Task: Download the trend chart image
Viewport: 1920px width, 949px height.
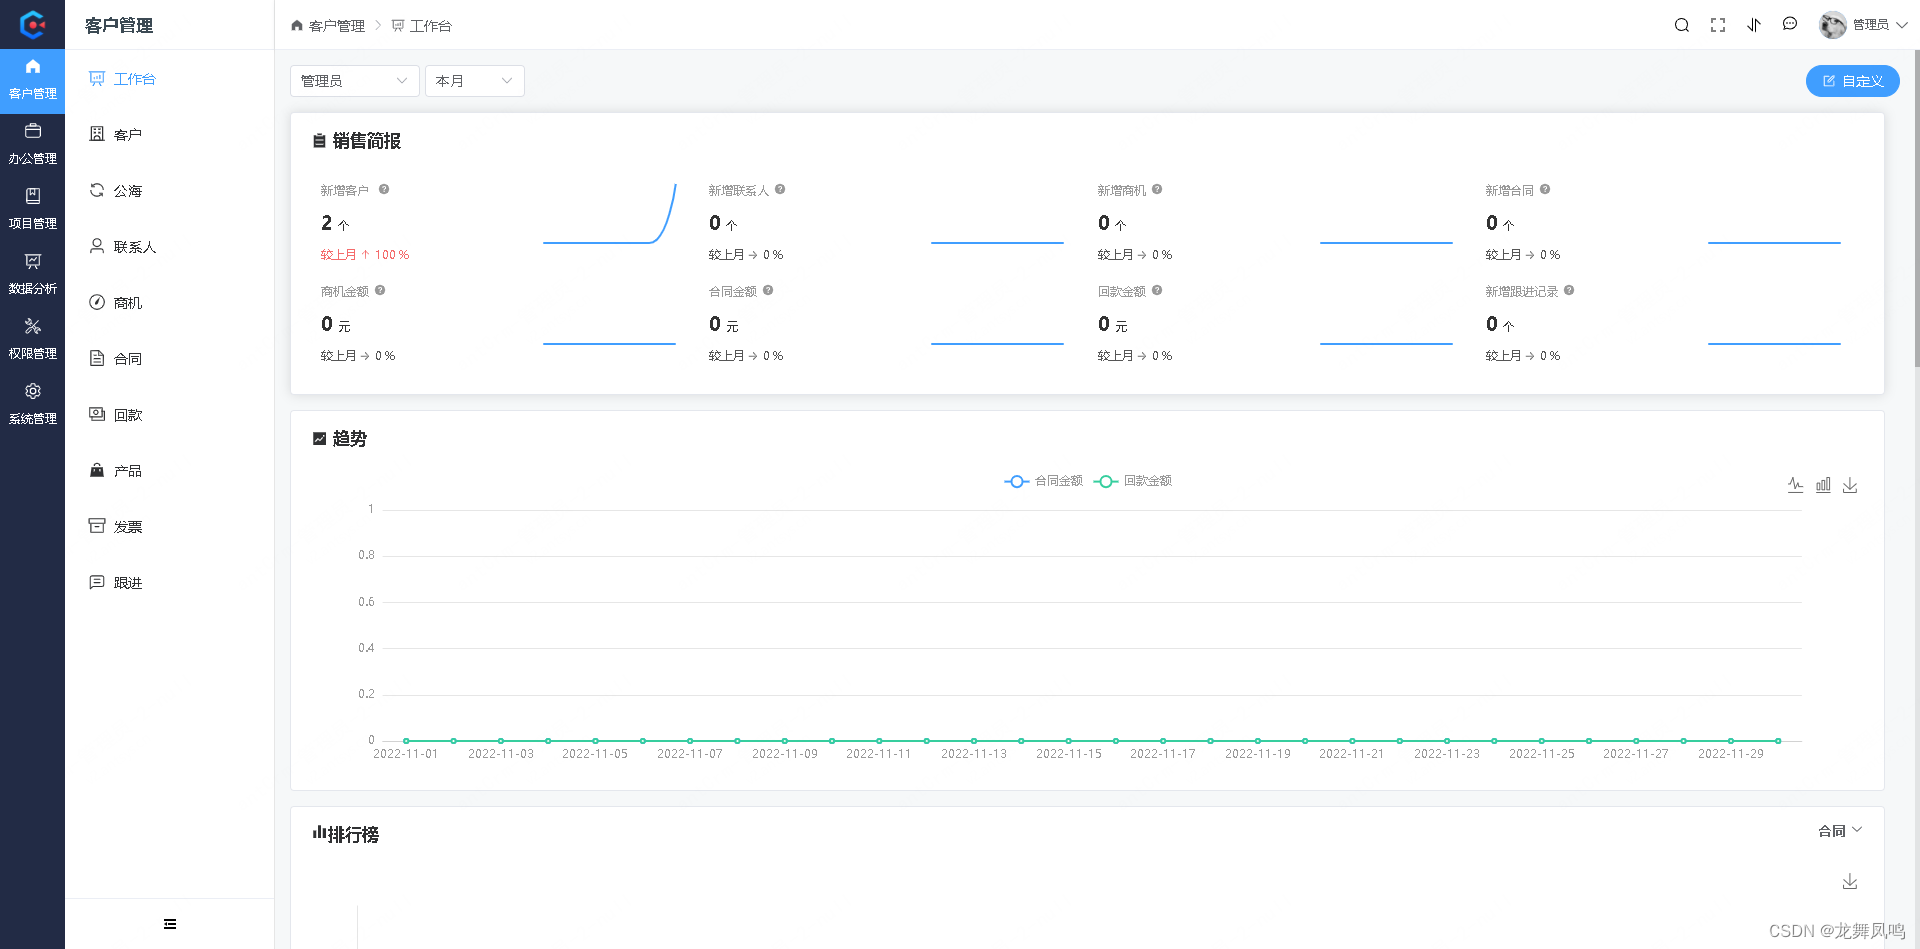Action: point(1850,485)
